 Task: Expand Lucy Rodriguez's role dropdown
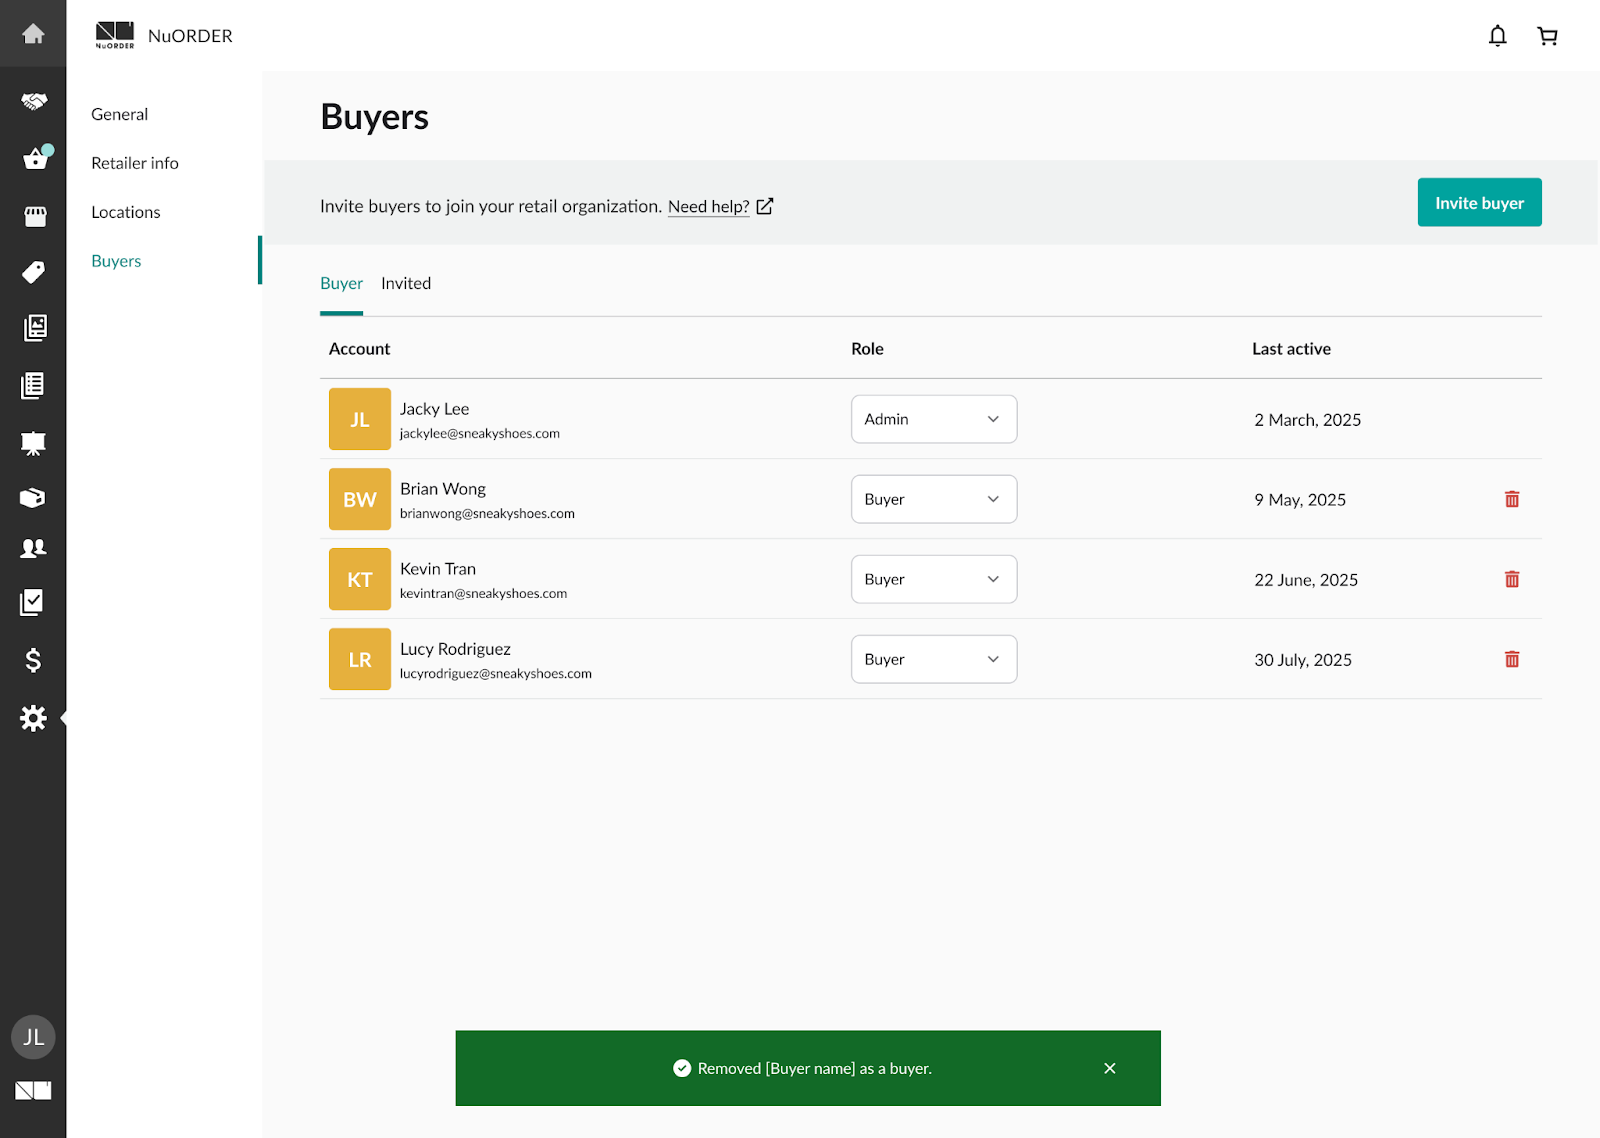point(933,659)
